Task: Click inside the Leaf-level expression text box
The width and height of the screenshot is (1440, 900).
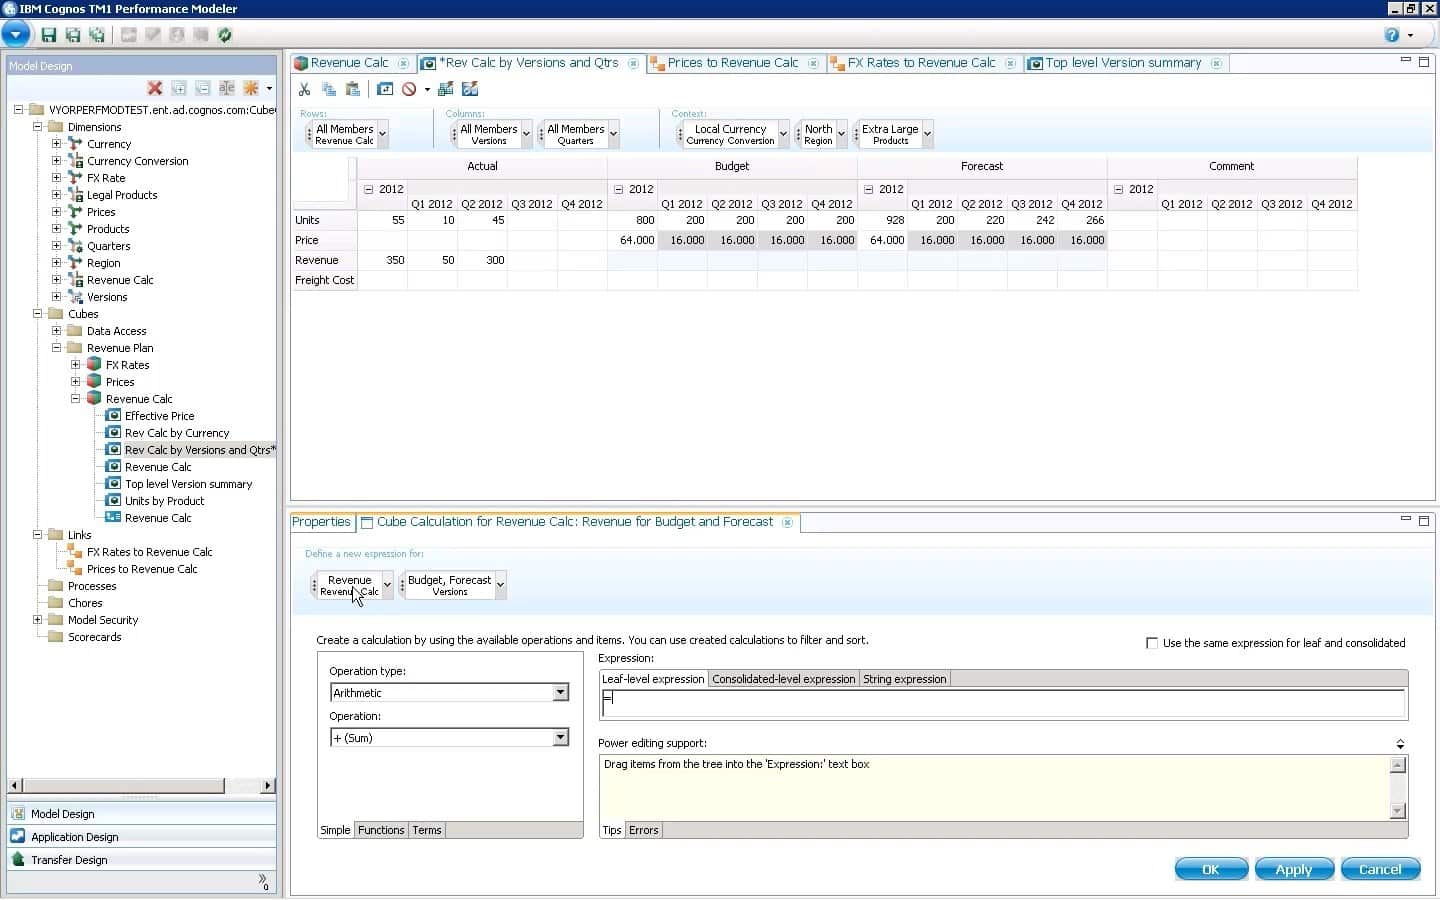Action: point(1000,703)
